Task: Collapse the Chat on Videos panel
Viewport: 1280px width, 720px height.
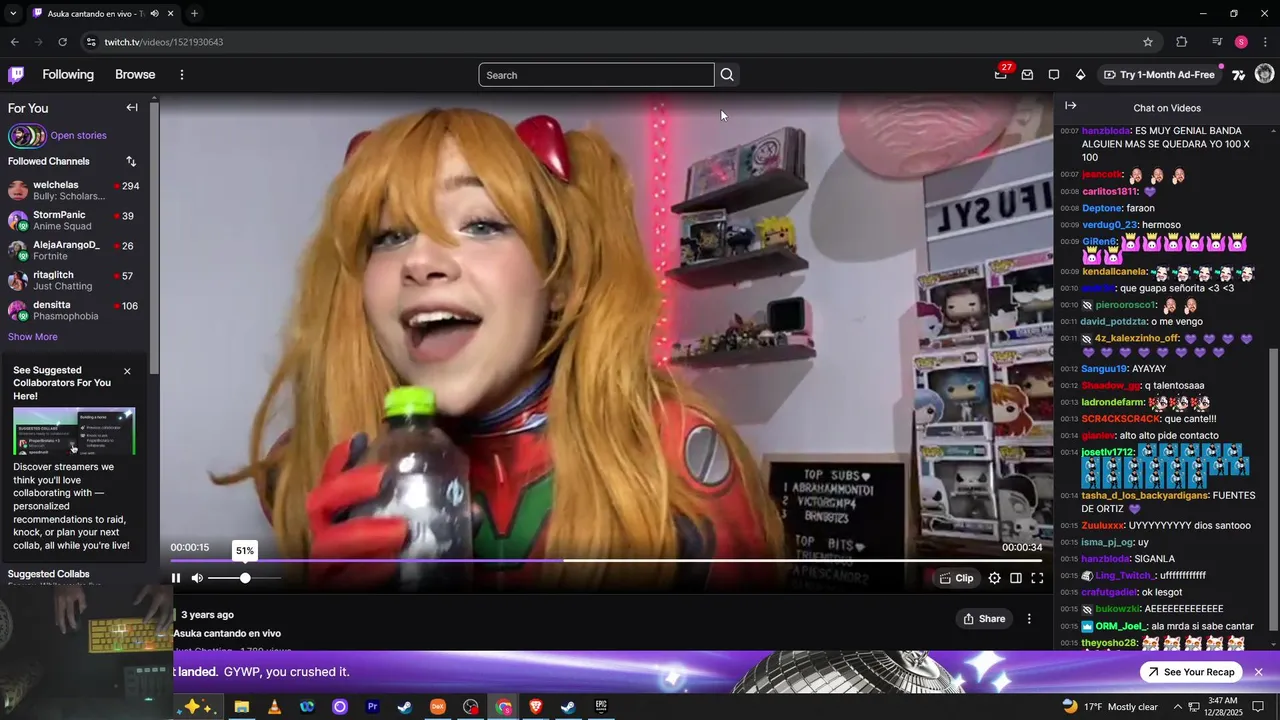Action: point(1070,106)
